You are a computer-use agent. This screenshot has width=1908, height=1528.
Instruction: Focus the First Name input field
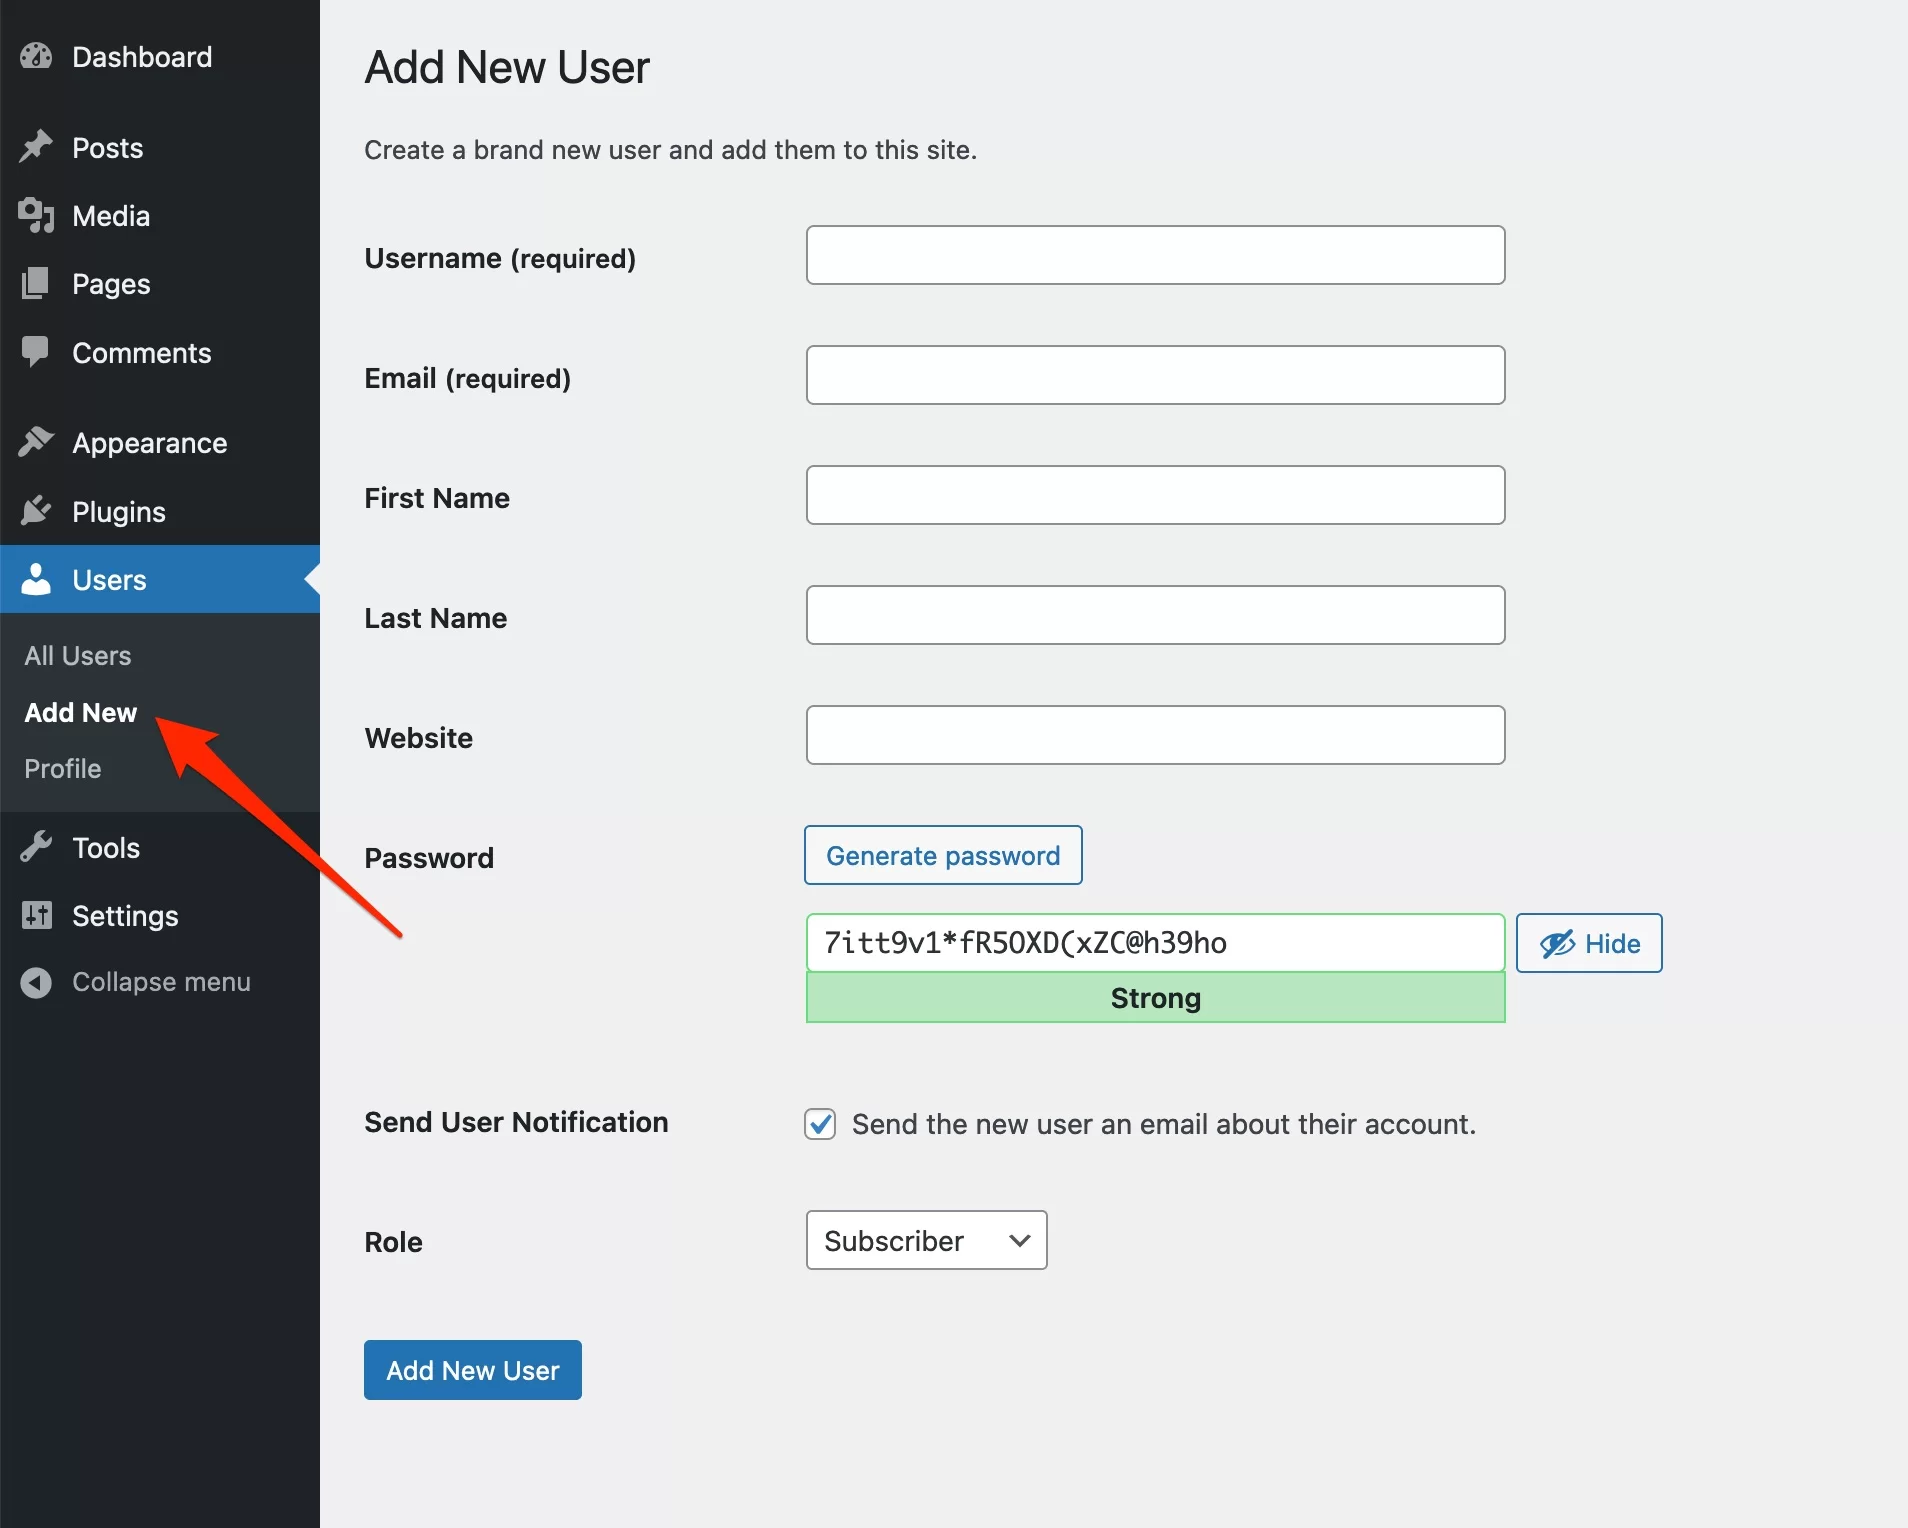click(1155, 495)
